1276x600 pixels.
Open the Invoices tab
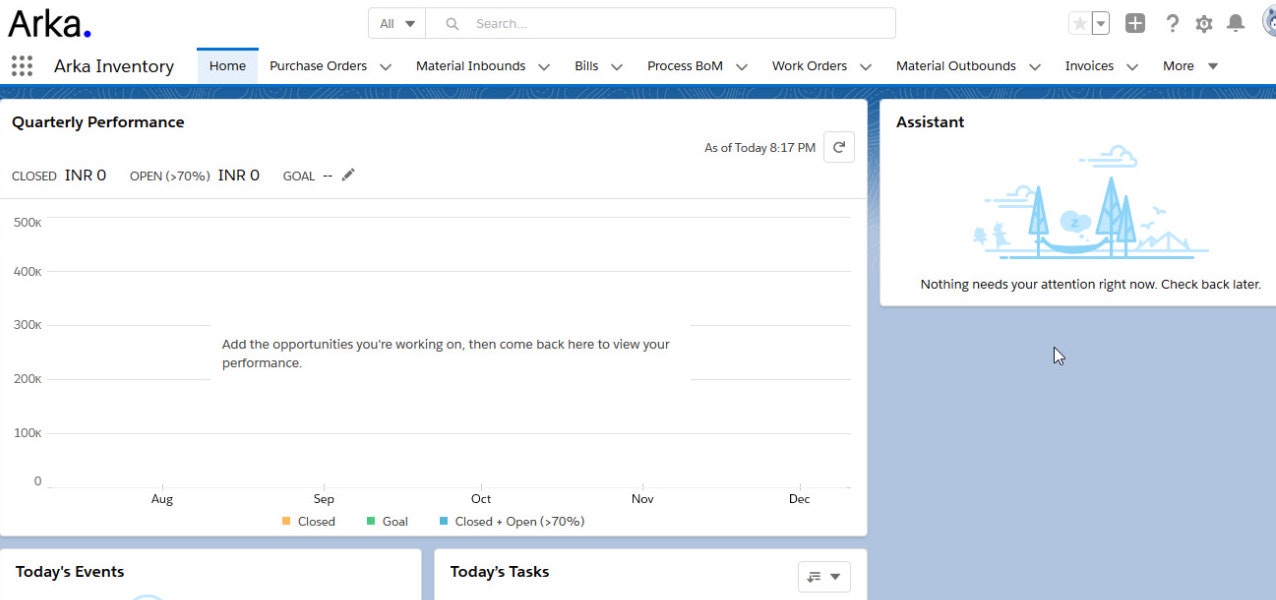click(x=1090, y=66)
